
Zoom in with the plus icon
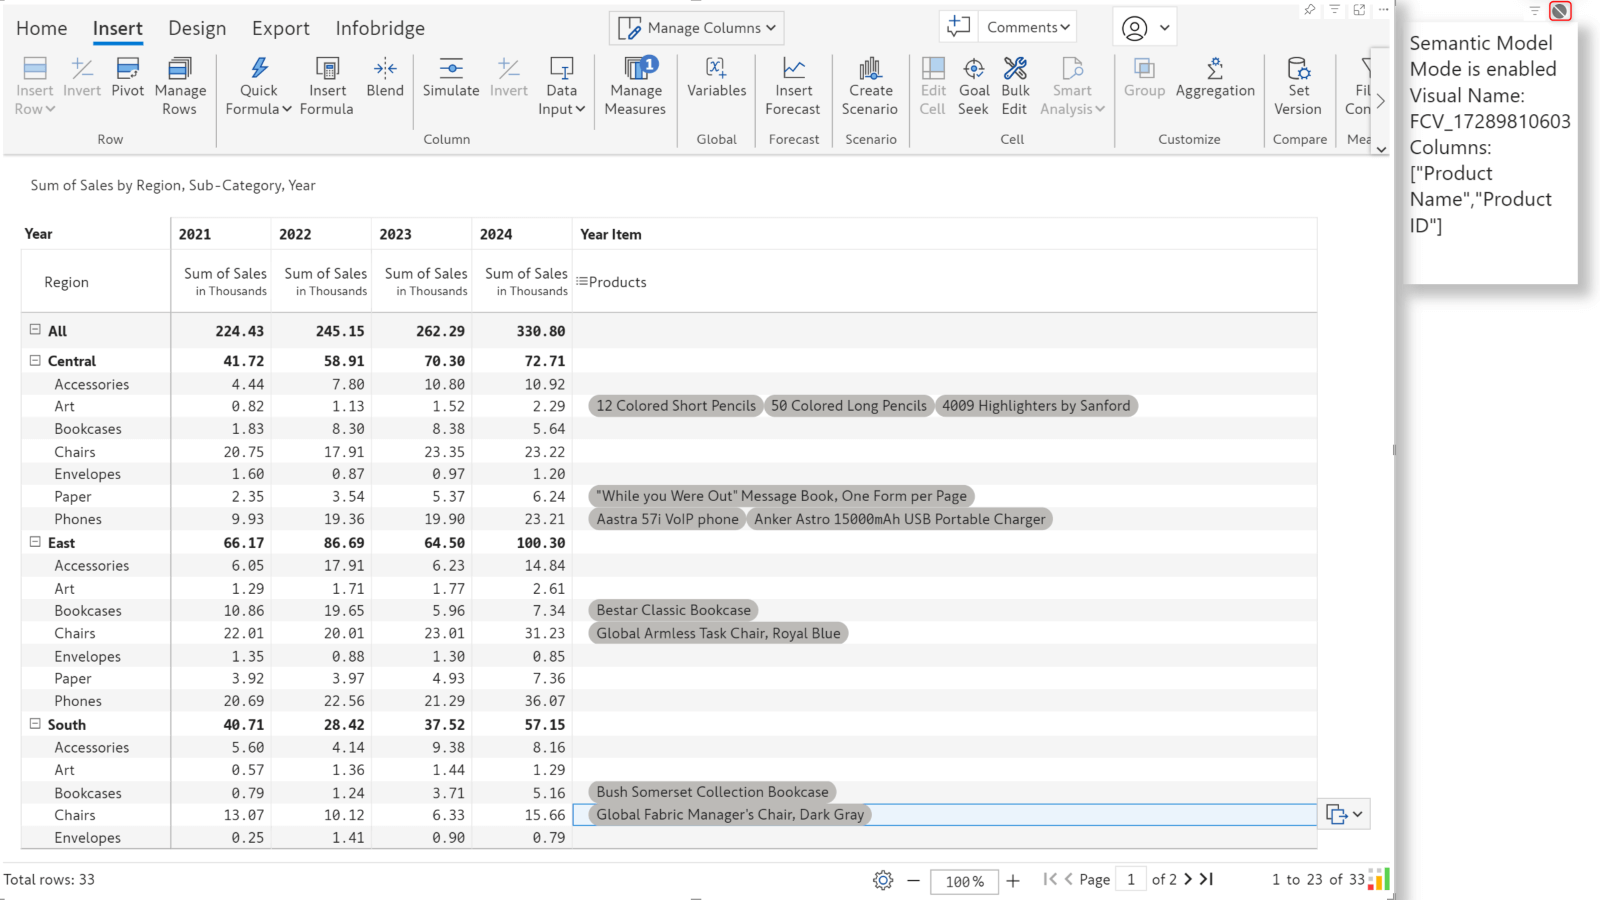point(1013,880)
